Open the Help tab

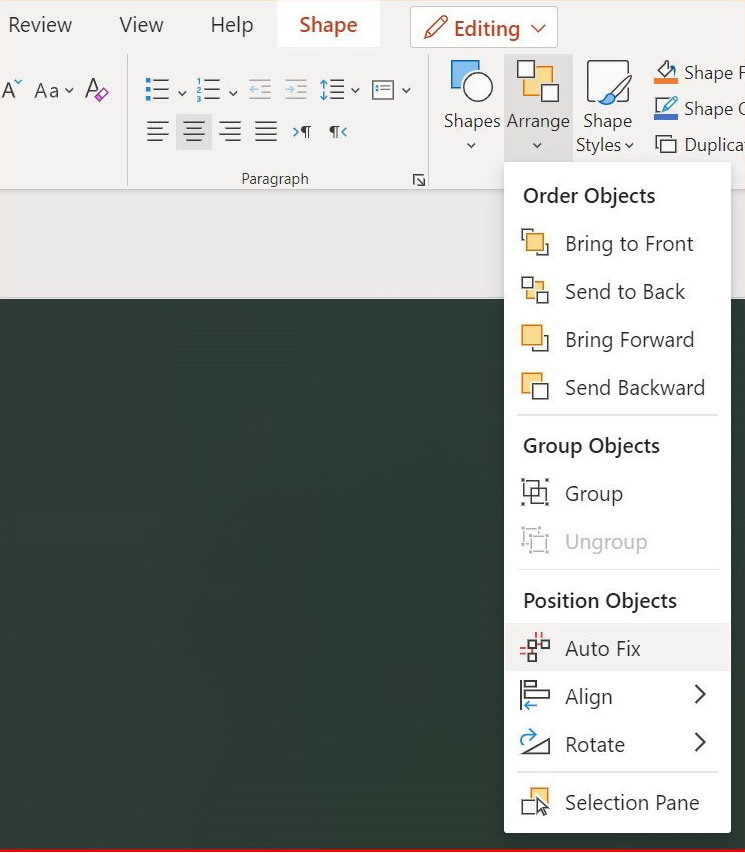click(232, 25)
